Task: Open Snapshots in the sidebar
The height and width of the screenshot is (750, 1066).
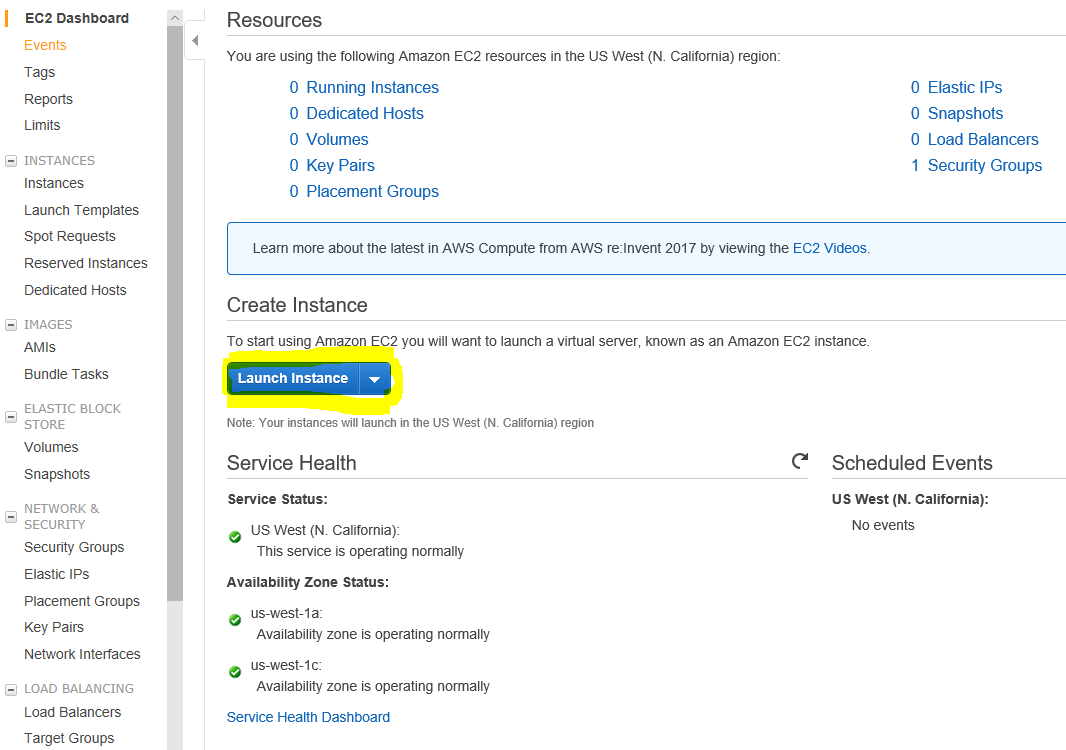Action: coord(57,475)
